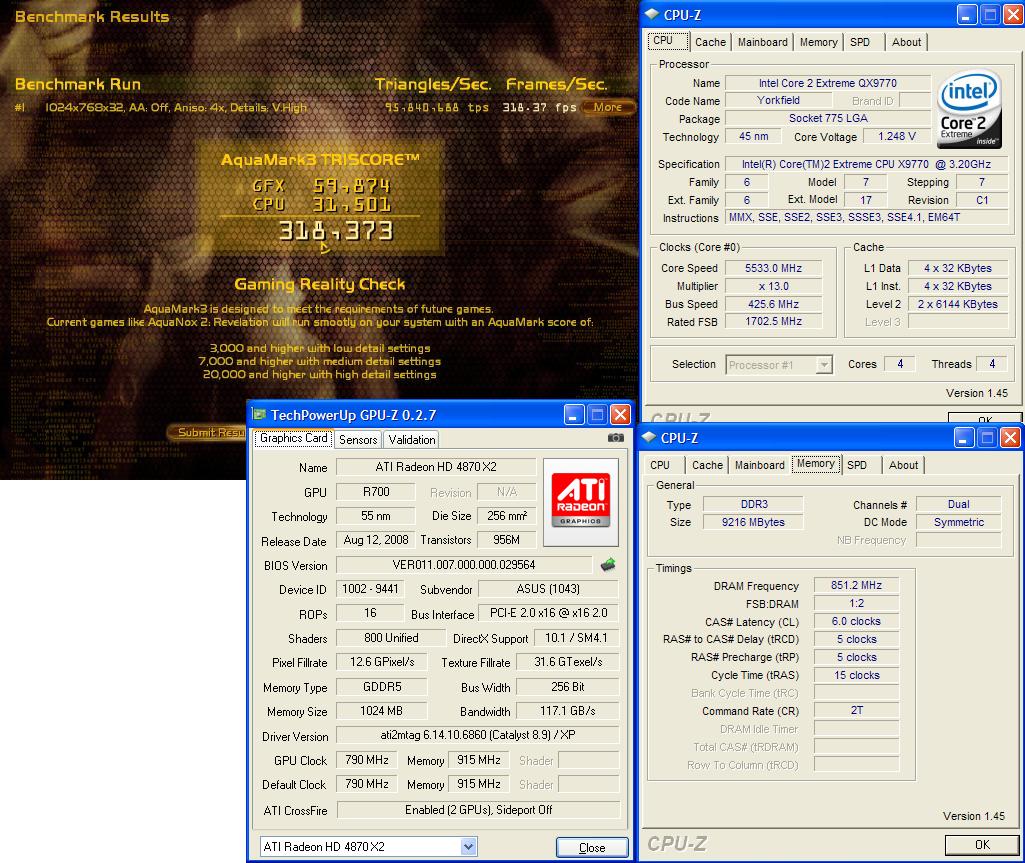Click the Code Name value Yorkfield
This screenshot has width=1025, height=863.
(778, 100)
